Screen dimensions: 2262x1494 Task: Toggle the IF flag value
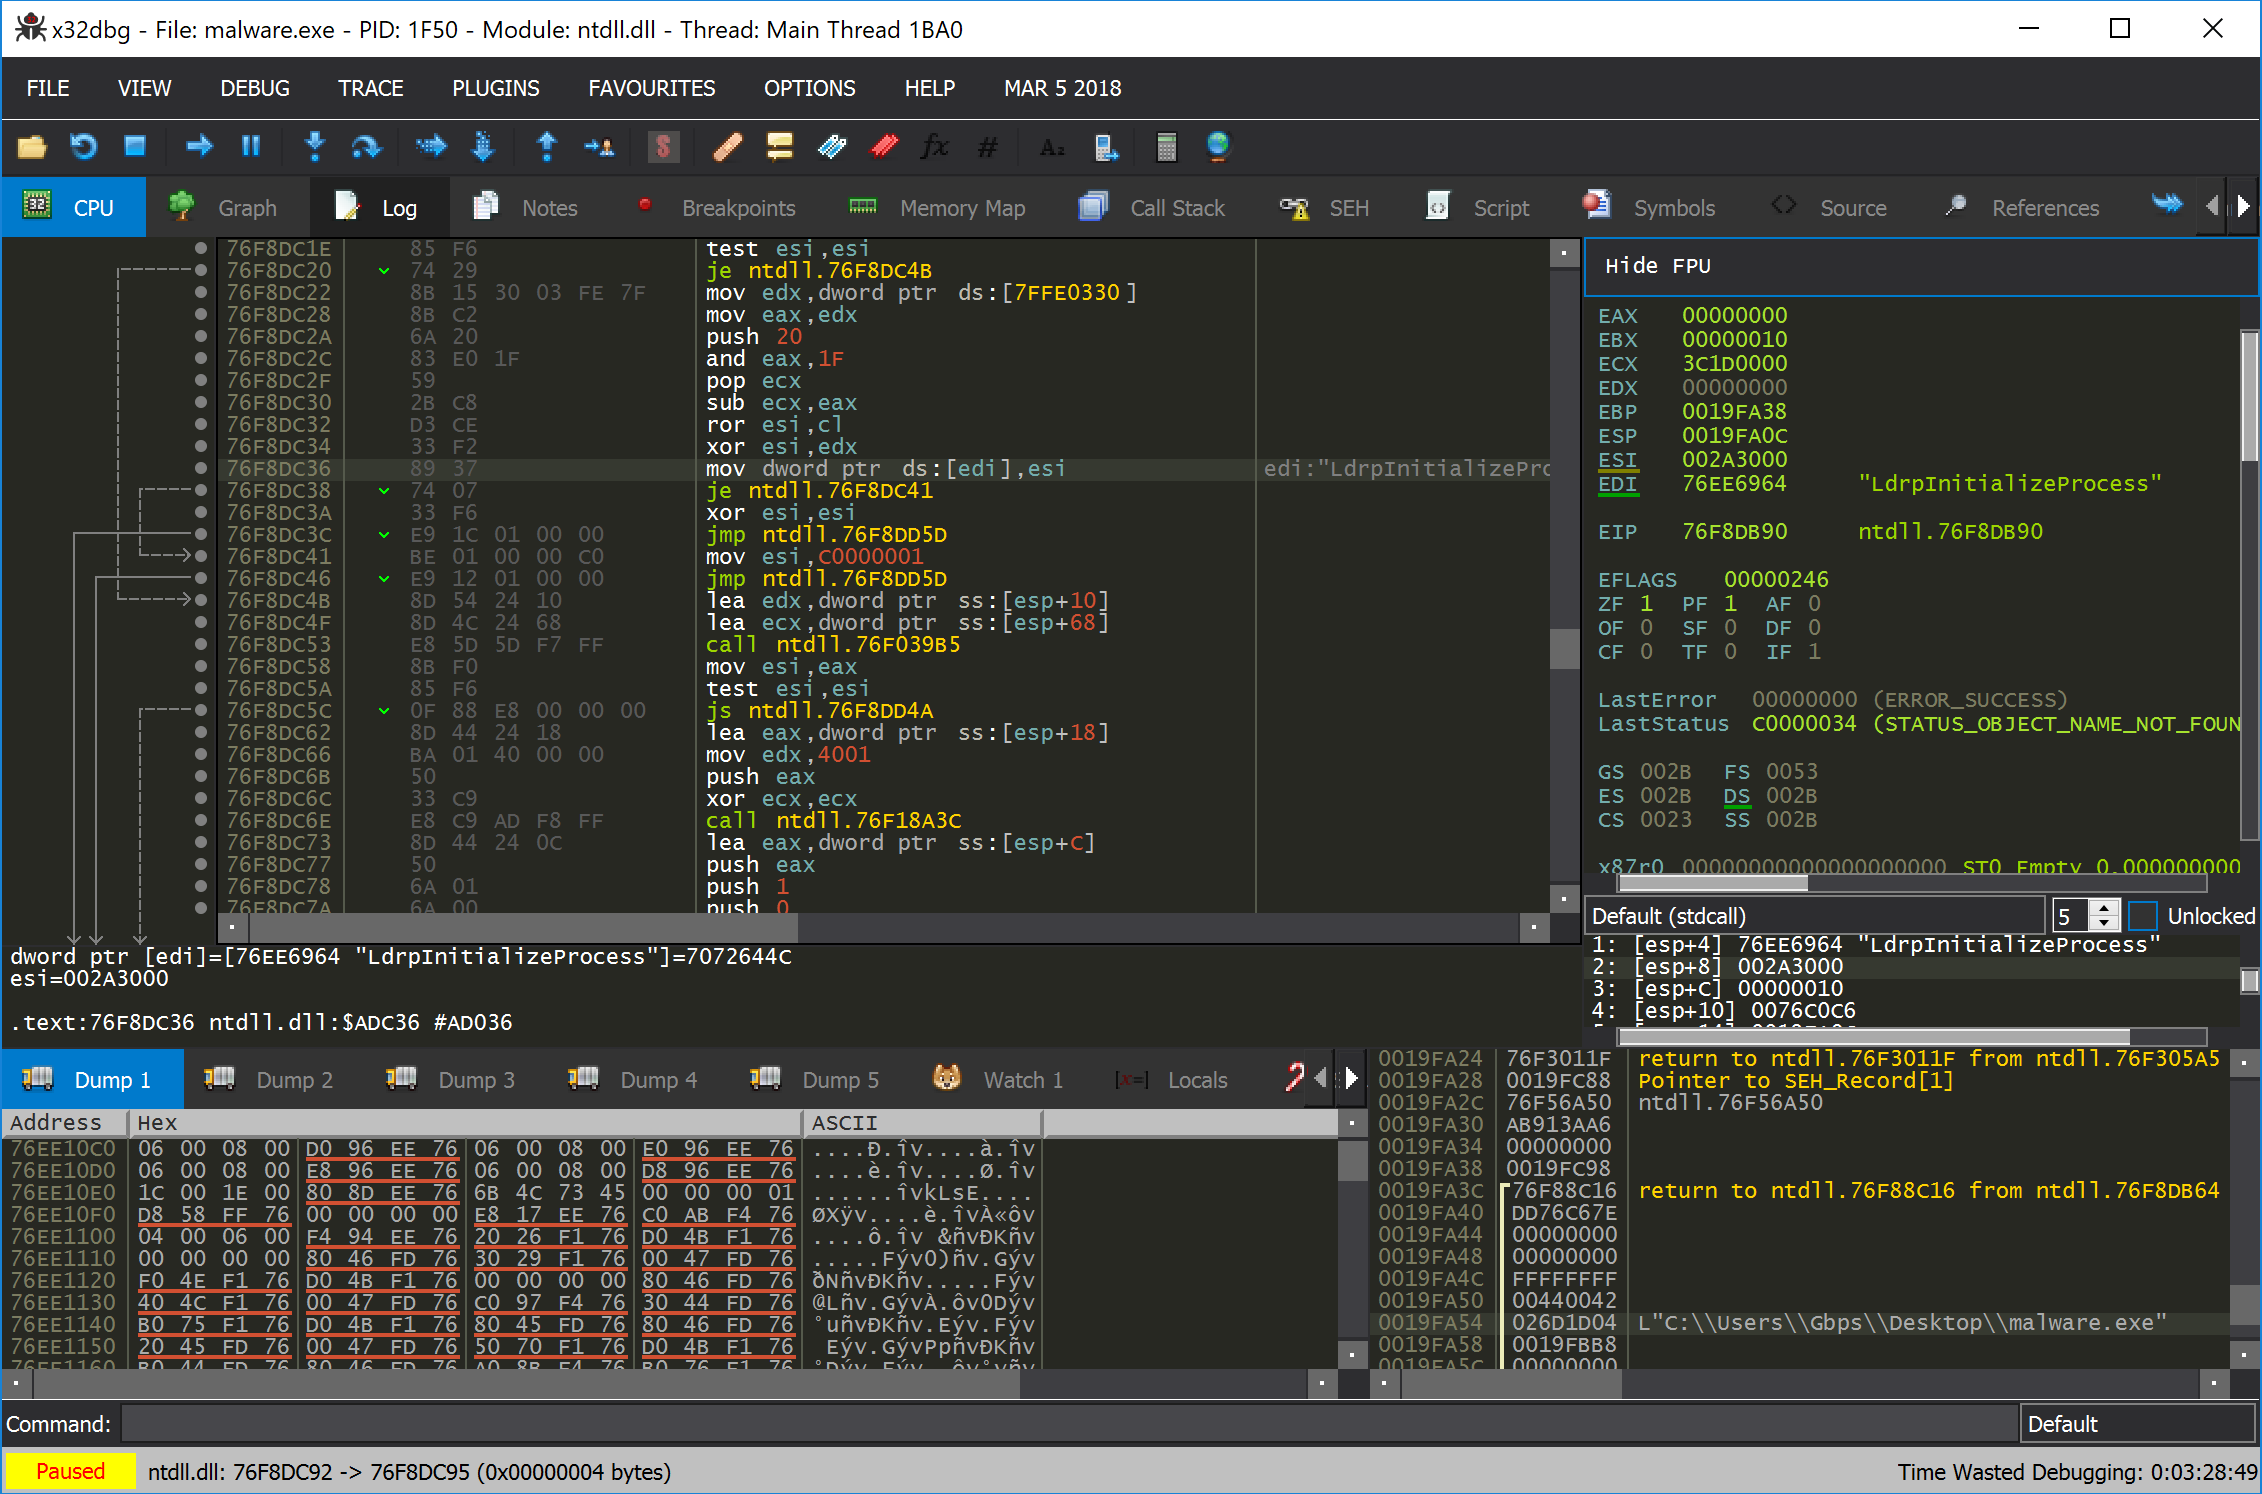[x=1814, y=652]
